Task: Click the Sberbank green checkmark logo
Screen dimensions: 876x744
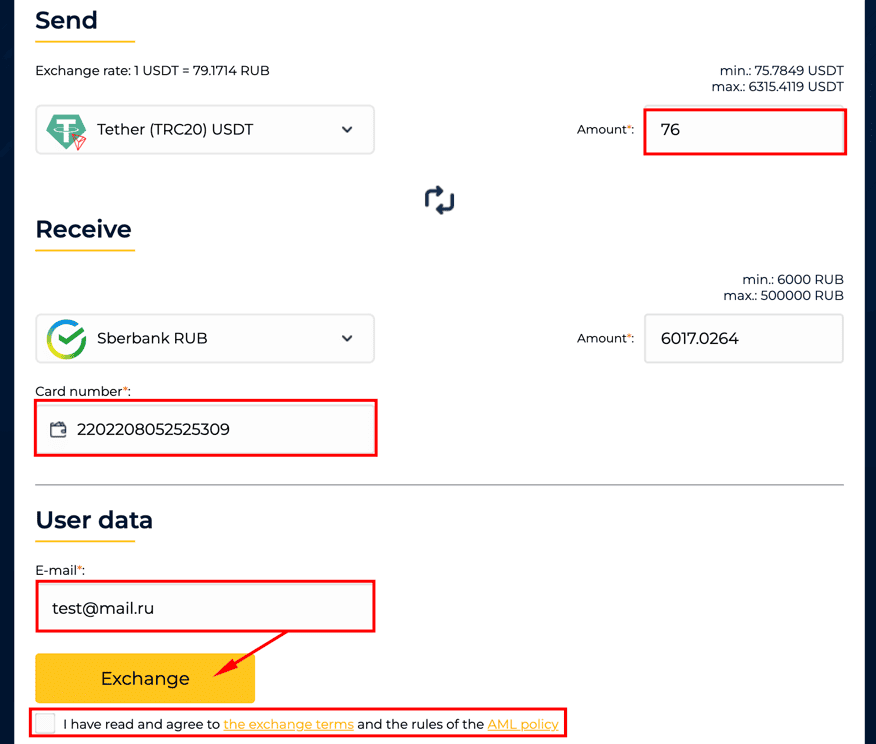Action: point(66,338)
